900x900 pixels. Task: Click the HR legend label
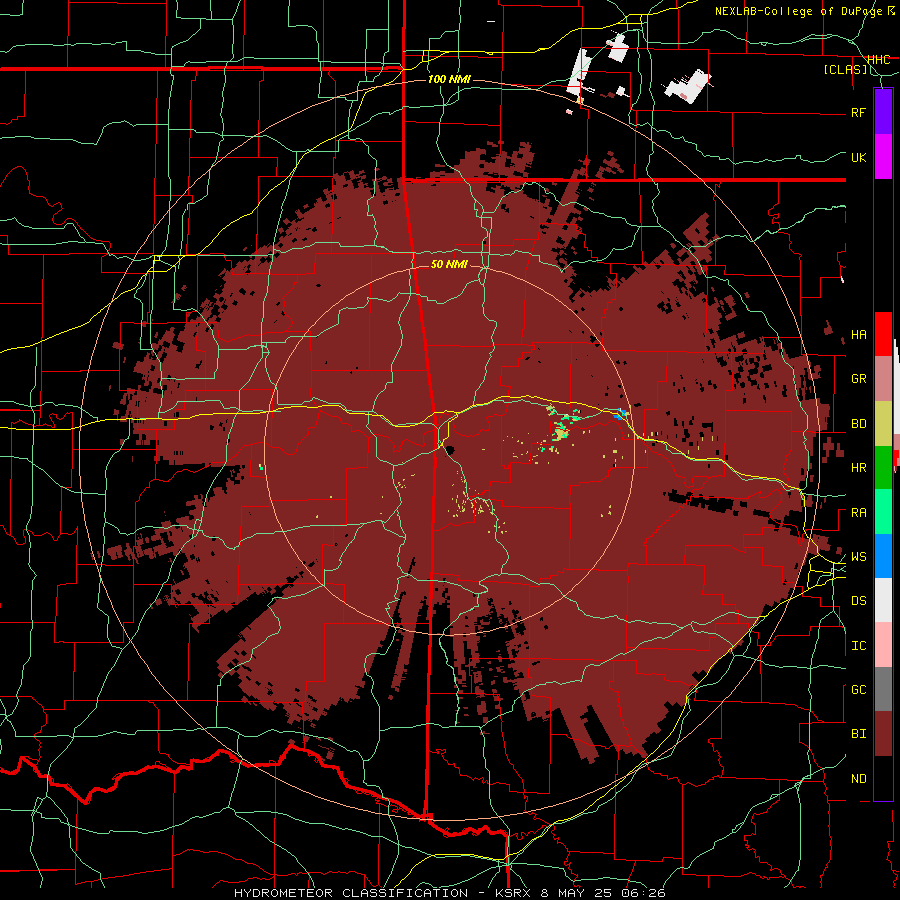[858, 468]
